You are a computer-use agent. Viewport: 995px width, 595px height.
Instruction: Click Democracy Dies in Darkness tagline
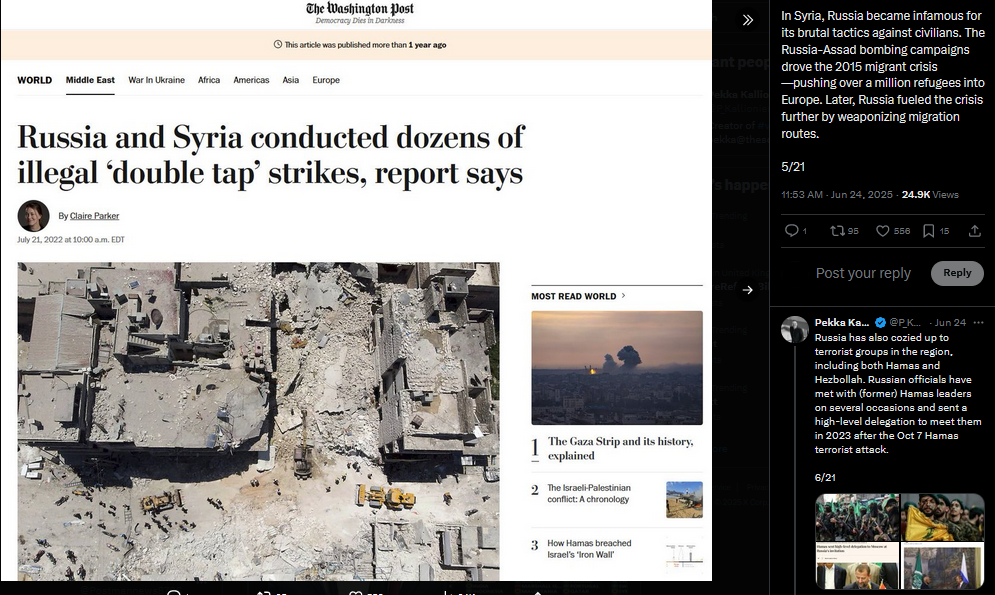[360, 21]
